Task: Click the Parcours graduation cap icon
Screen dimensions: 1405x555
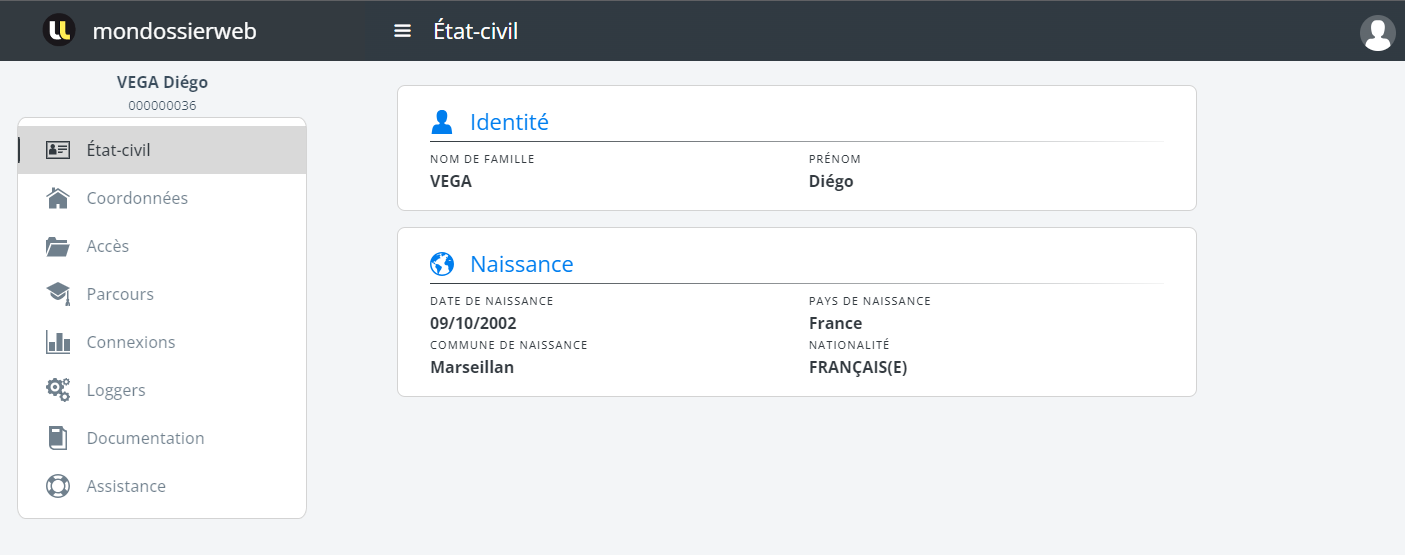Action: pos(58,294)
